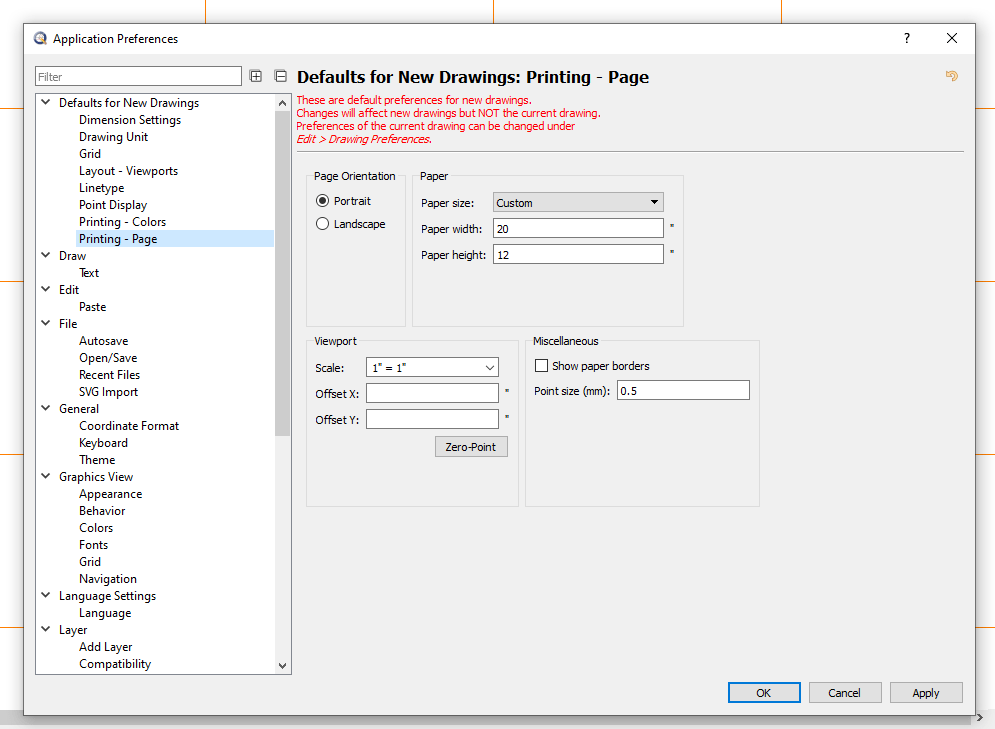Image resolution: width=995 pixels, height=729 pixels.
Task: Click the Paper width input field
Action: (578, 229)
